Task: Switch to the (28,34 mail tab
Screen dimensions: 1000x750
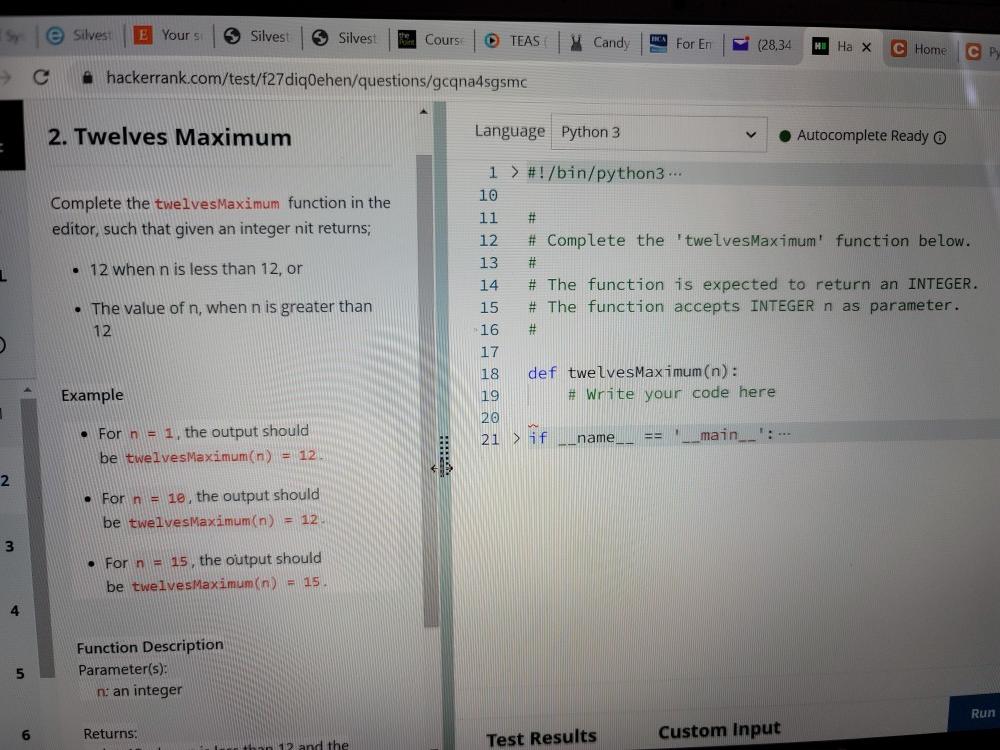Action: coord(762,45)
